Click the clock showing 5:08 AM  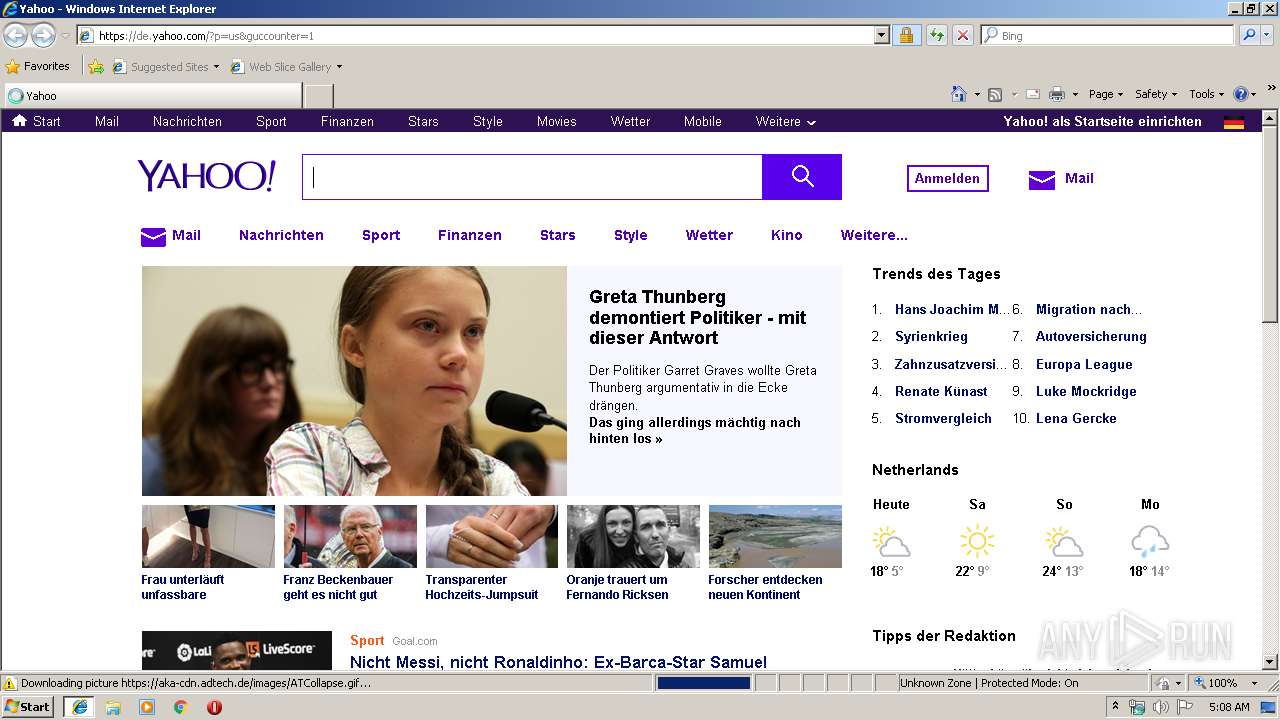[1229, 707]
